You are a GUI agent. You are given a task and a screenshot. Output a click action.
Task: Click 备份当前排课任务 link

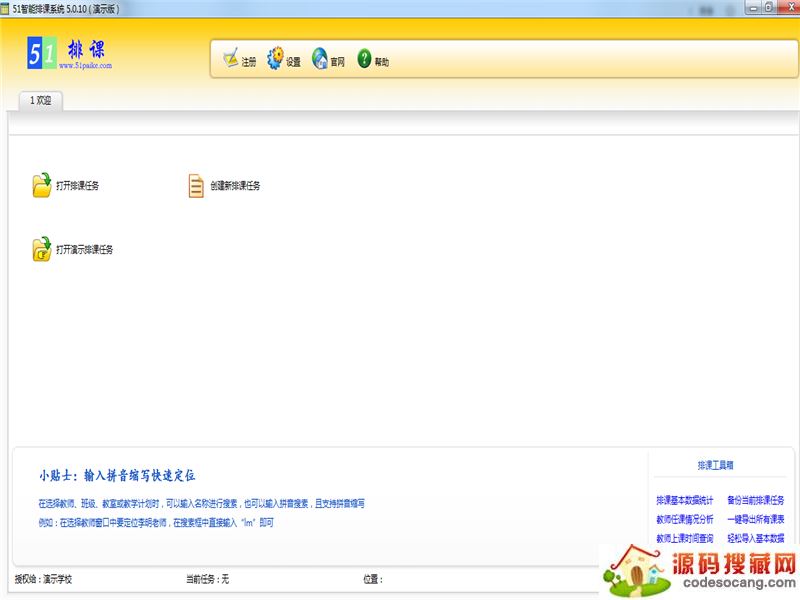tap(756, 500)
